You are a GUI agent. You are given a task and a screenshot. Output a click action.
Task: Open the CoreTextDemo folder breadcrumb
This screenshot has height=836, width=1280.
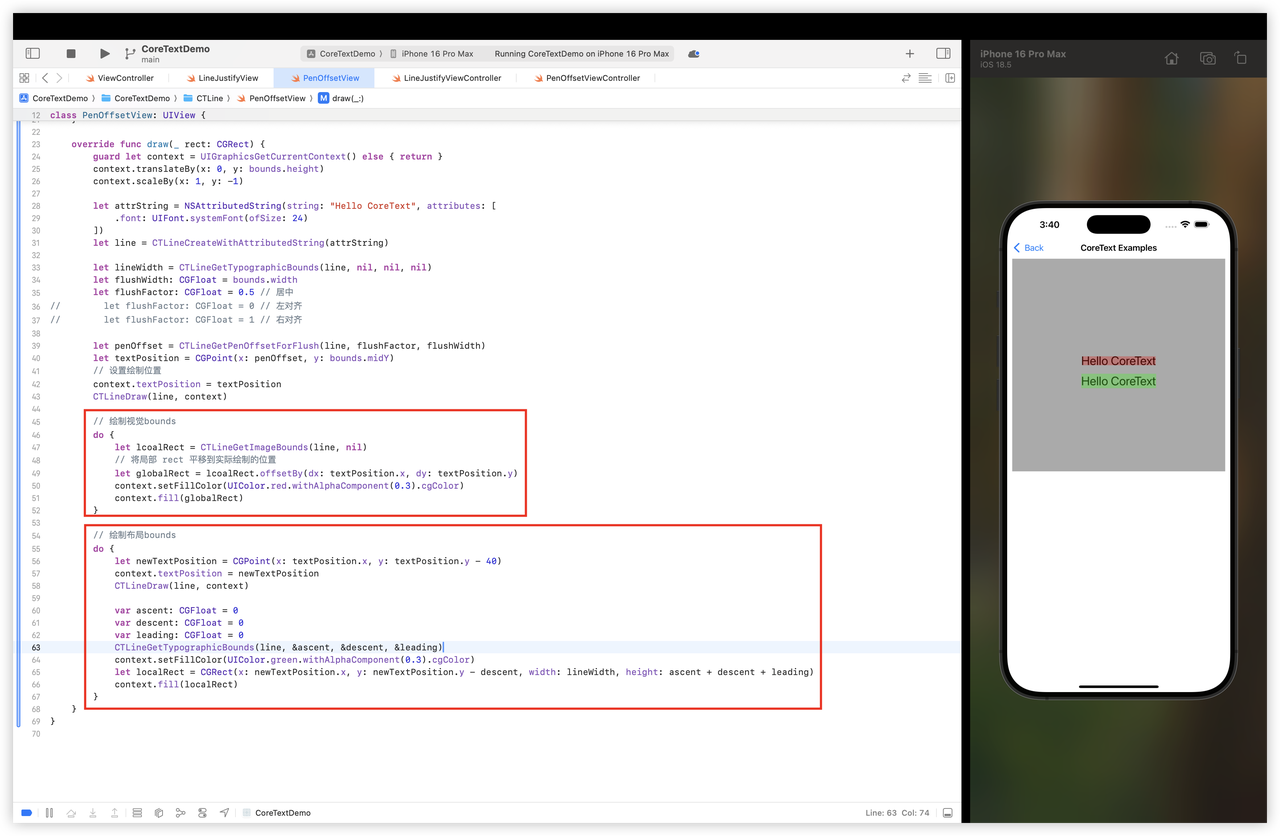pyautogui.click(x=135, y=98)
